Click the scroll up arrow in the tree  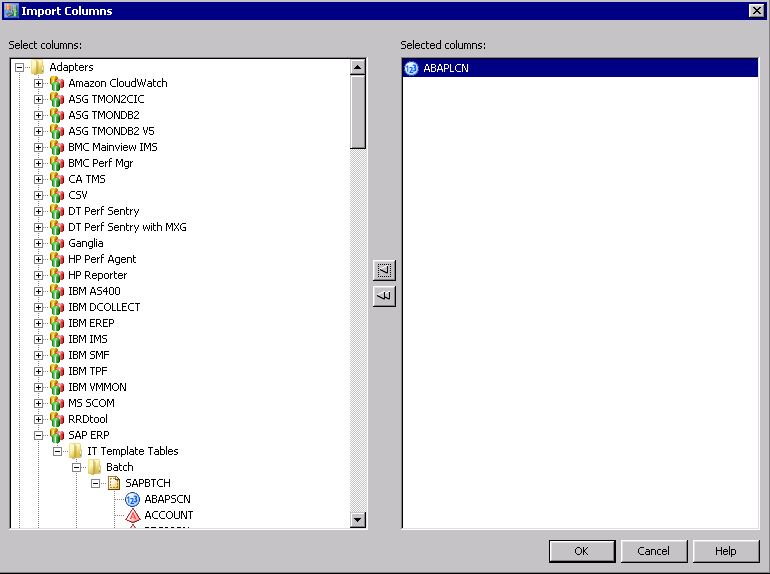pyautogui.click(x=358, y=67)
